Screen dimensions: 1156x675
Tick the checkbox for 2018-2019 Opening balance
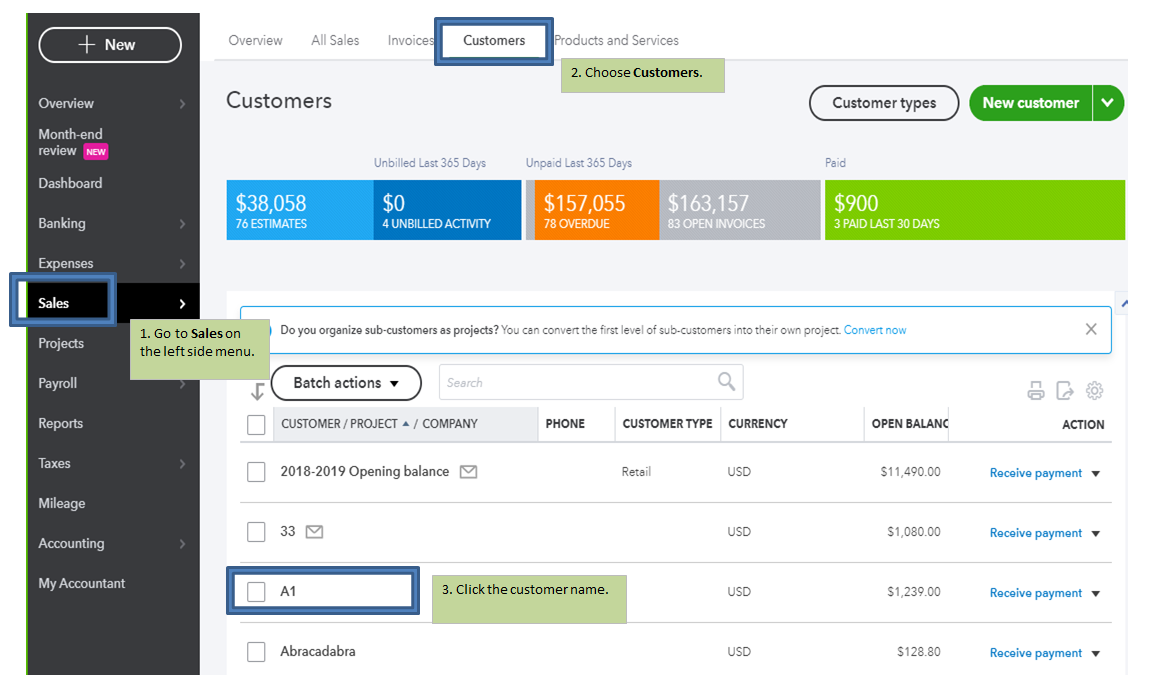[x=256, y=472]
